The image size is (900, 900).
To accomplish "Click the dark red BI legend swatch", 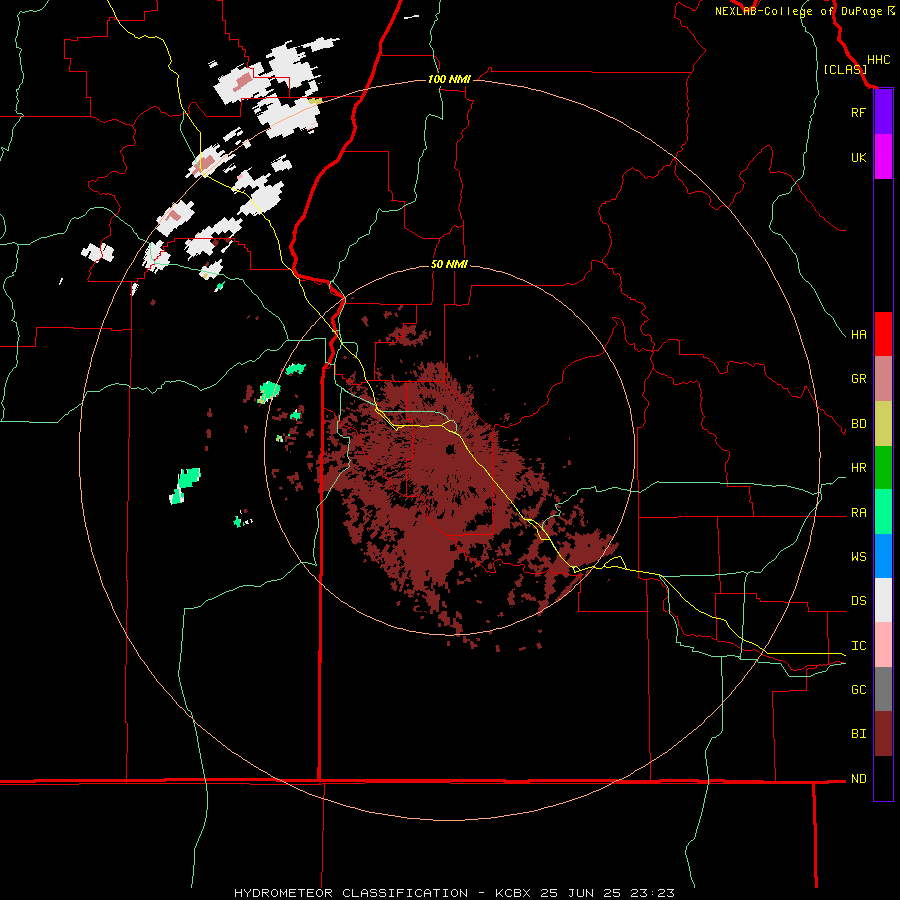I will (x=883, y=734).
